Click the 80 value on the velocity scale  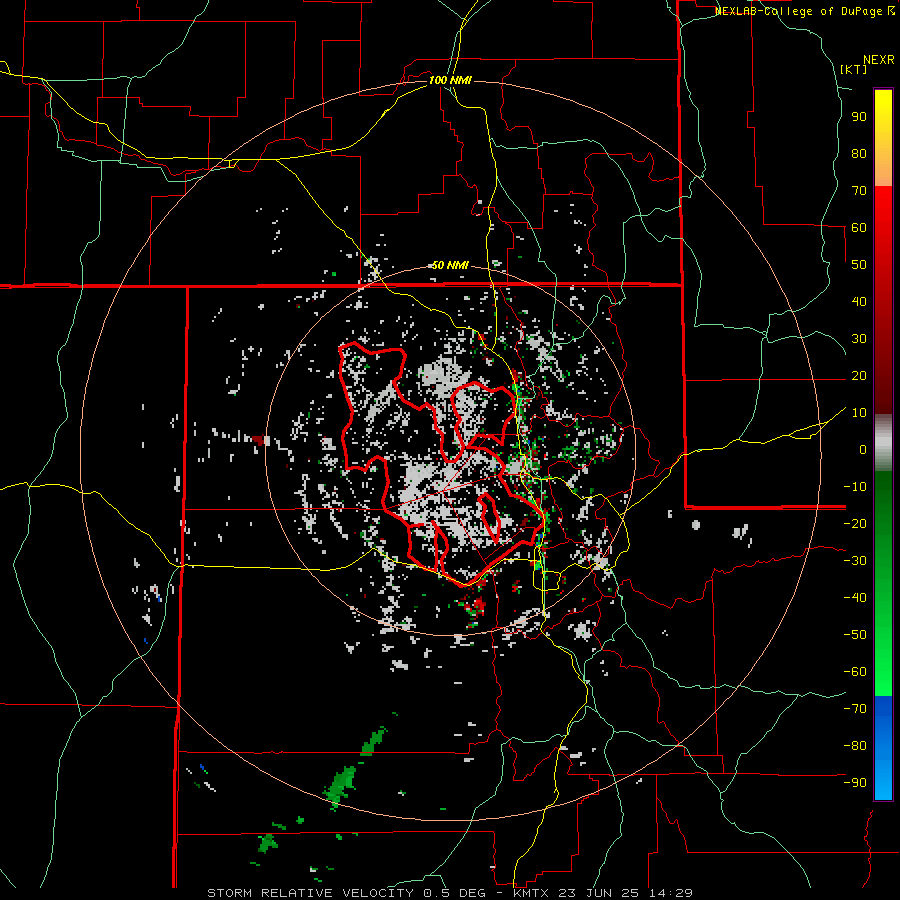[859, 154]
